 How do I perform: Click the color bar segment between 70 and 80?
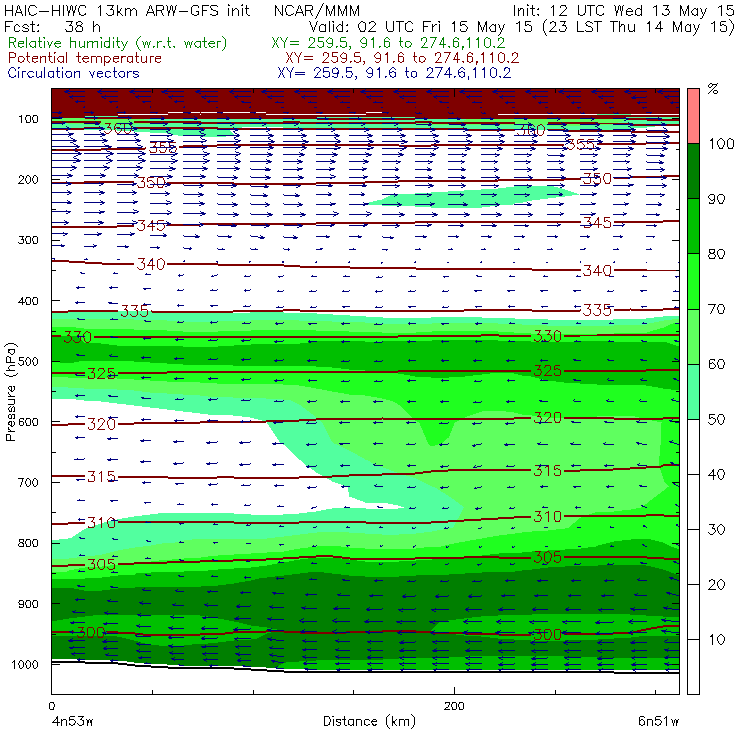coord(693,281)
